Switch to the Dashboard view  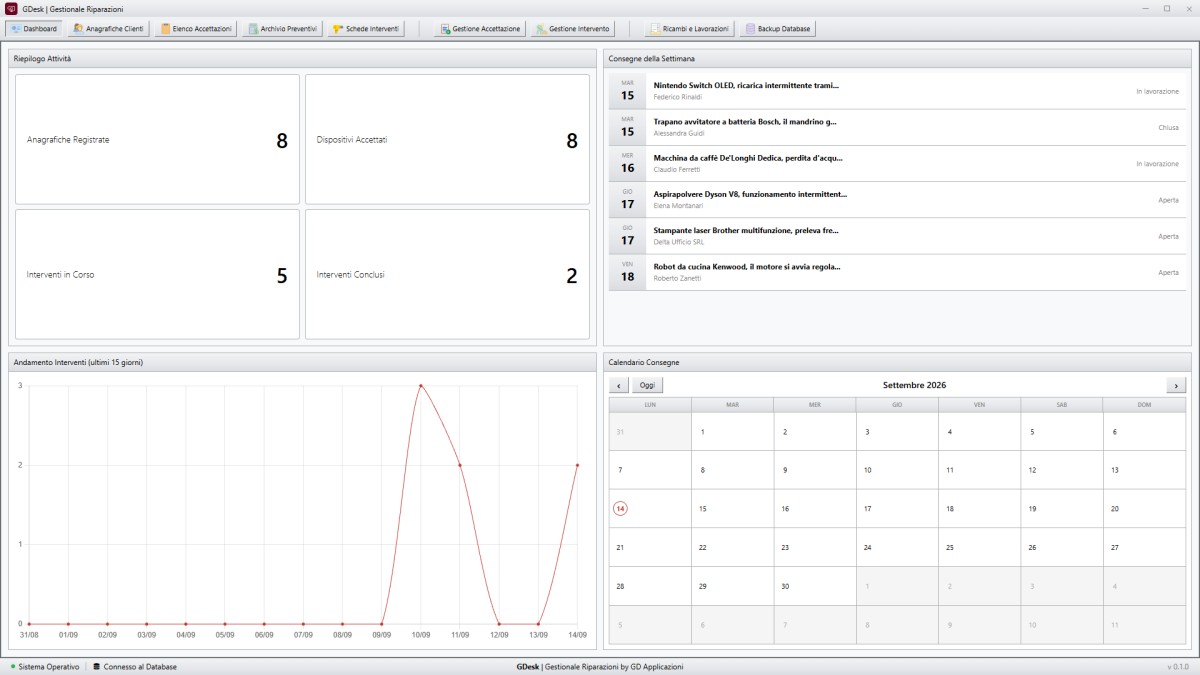(x=34, y=29)
